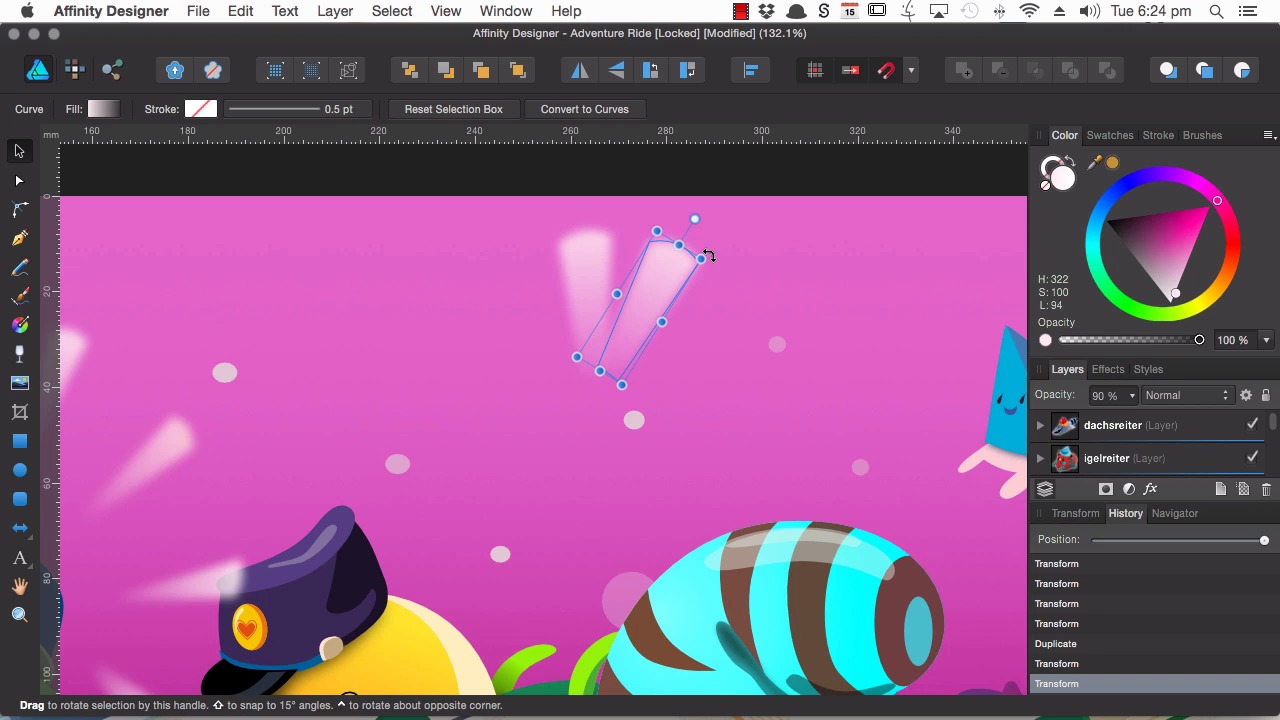The image size is (1280, 720).
Task: Add adjustment layer icon
Action: pyautogui.click(x=1129, y=489)
